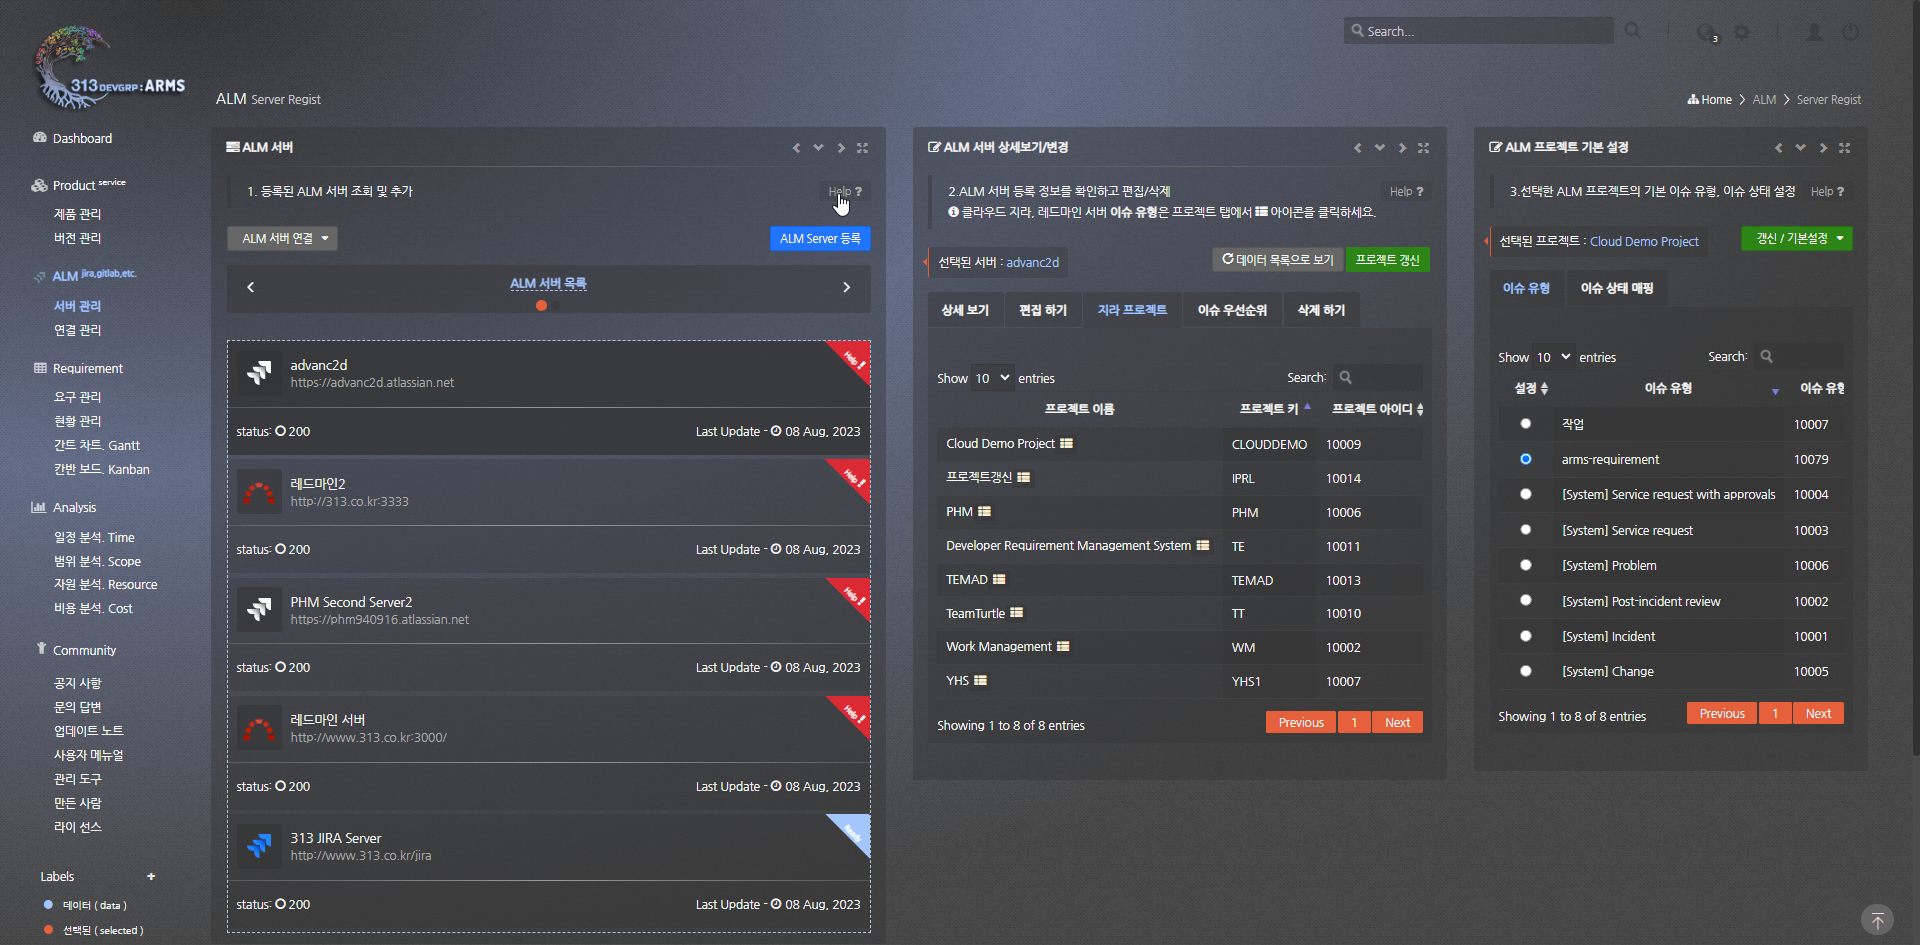Image resolution: width=1920 pixels, height=945 pixels.
Task: Click scroll-to-top arrow icon at bottom right
Action: (1877, 920)
